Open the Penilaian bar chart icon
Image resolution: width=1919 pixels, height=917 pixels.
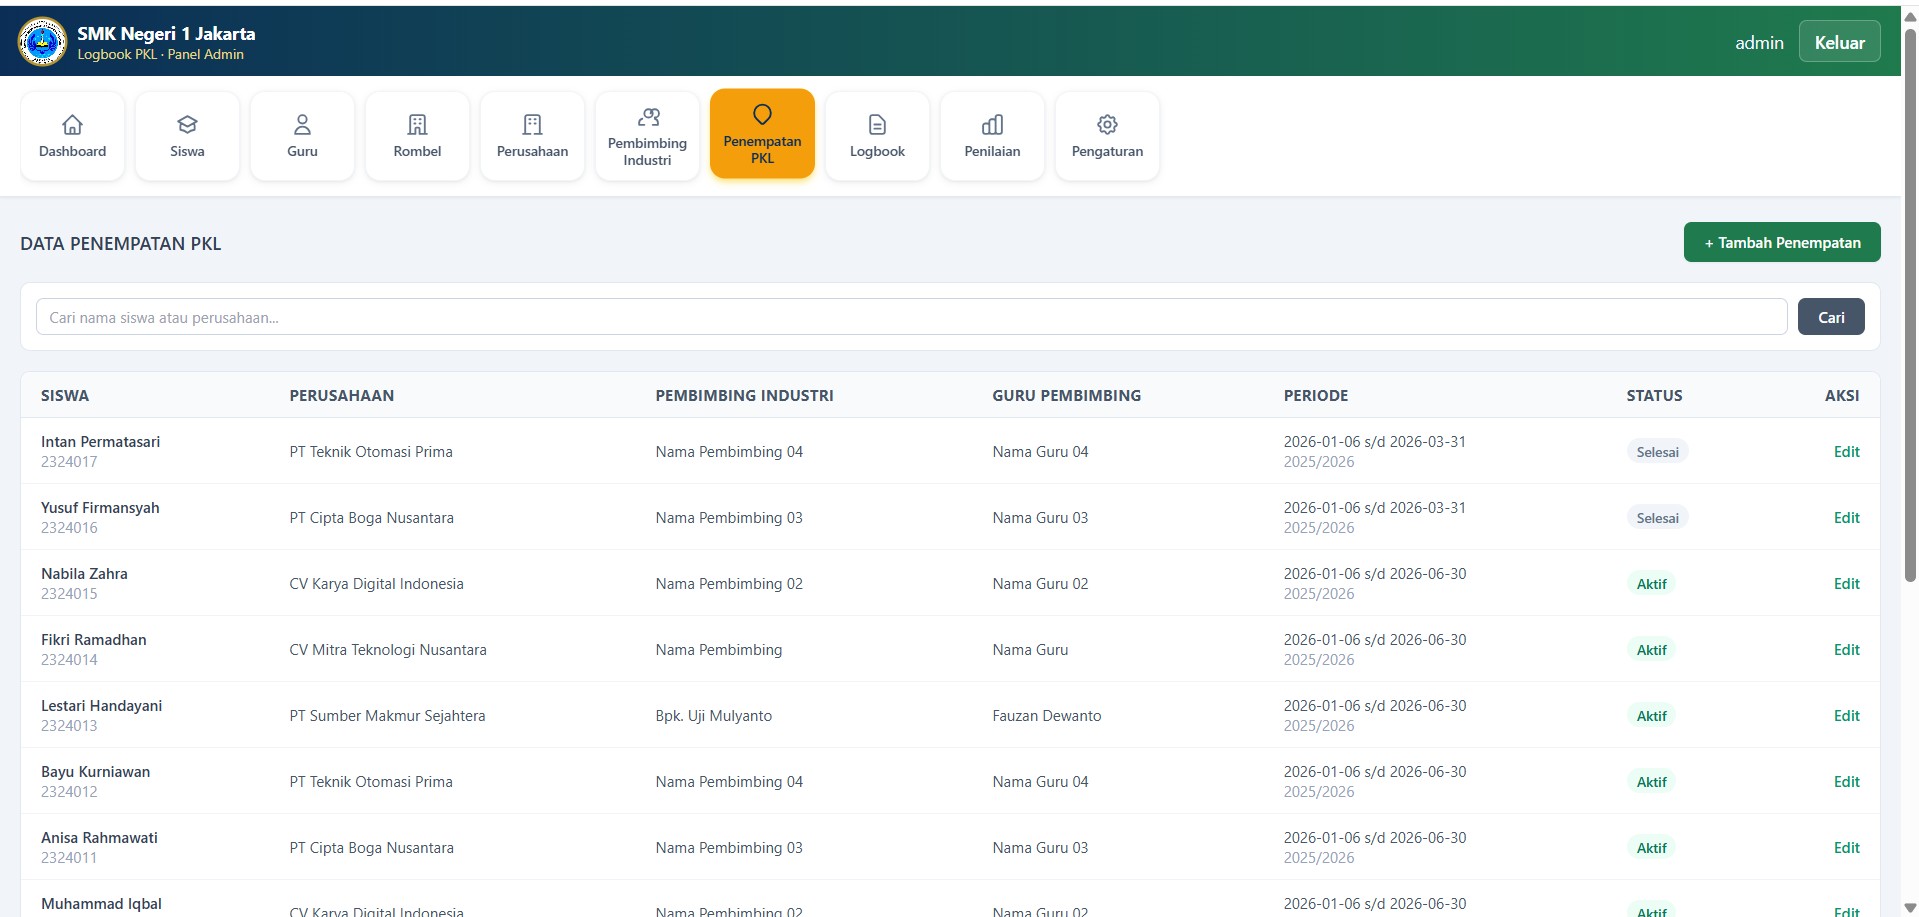tap(992, 124)
